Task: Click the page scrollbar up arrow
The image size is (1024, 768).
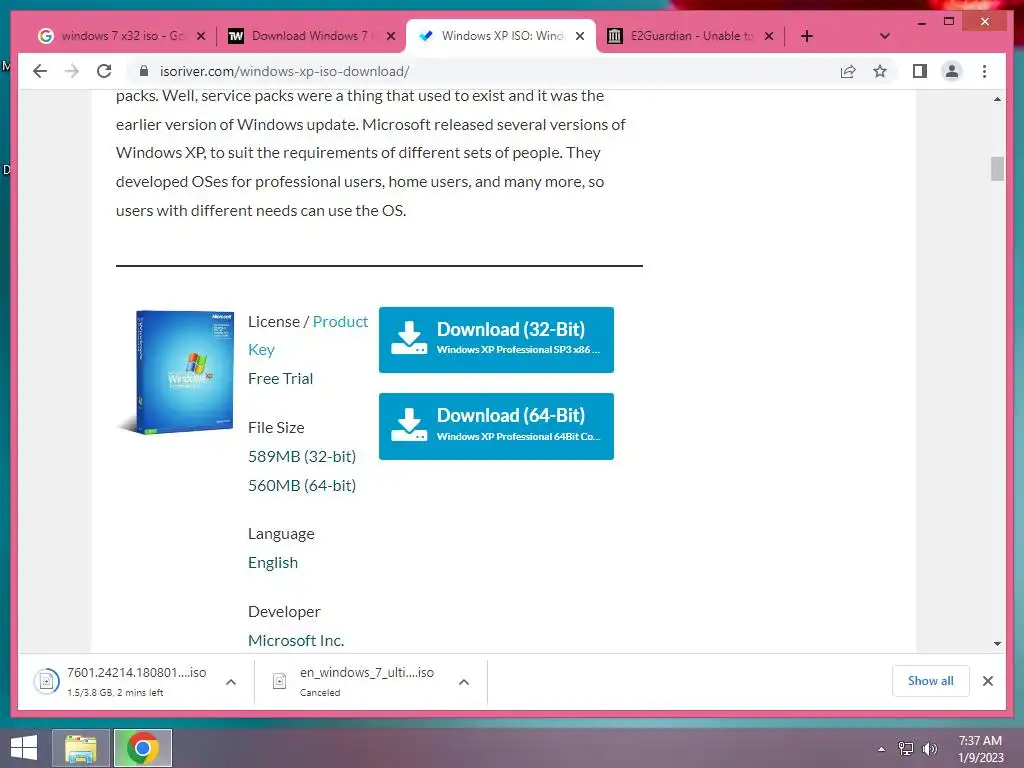Action: click(997, 99)
